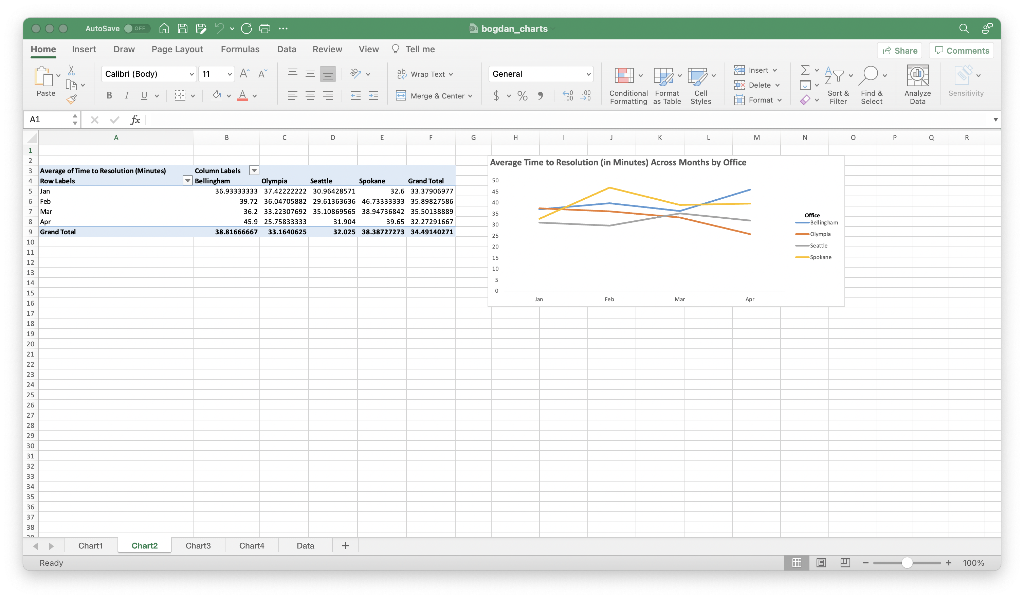Increase decimal places

click(x=568, y=96)
